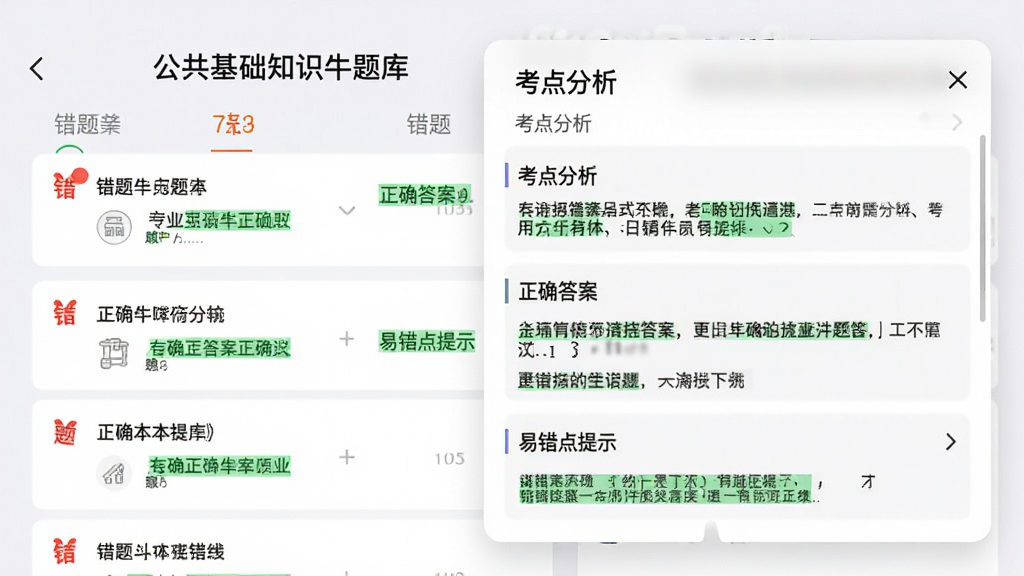Screen dimensions: 1024x576
Task: Tap the plus icon beside the 105 count
Action: tap(347, 457)
